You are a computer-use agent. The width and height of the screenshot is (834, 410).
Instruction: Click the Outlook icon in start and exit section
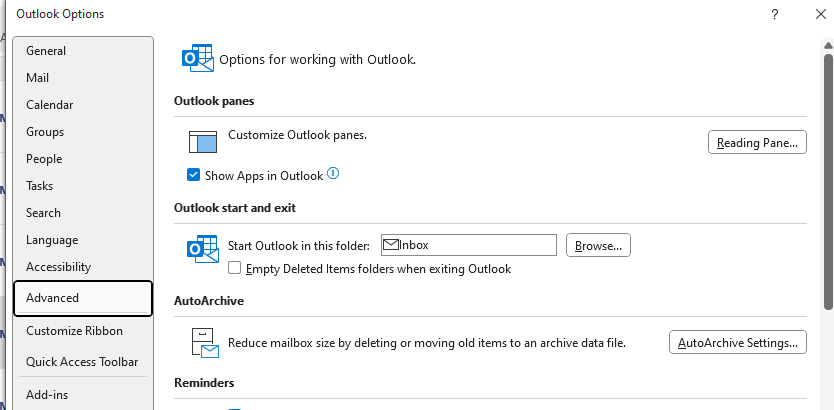pos(203,249)
